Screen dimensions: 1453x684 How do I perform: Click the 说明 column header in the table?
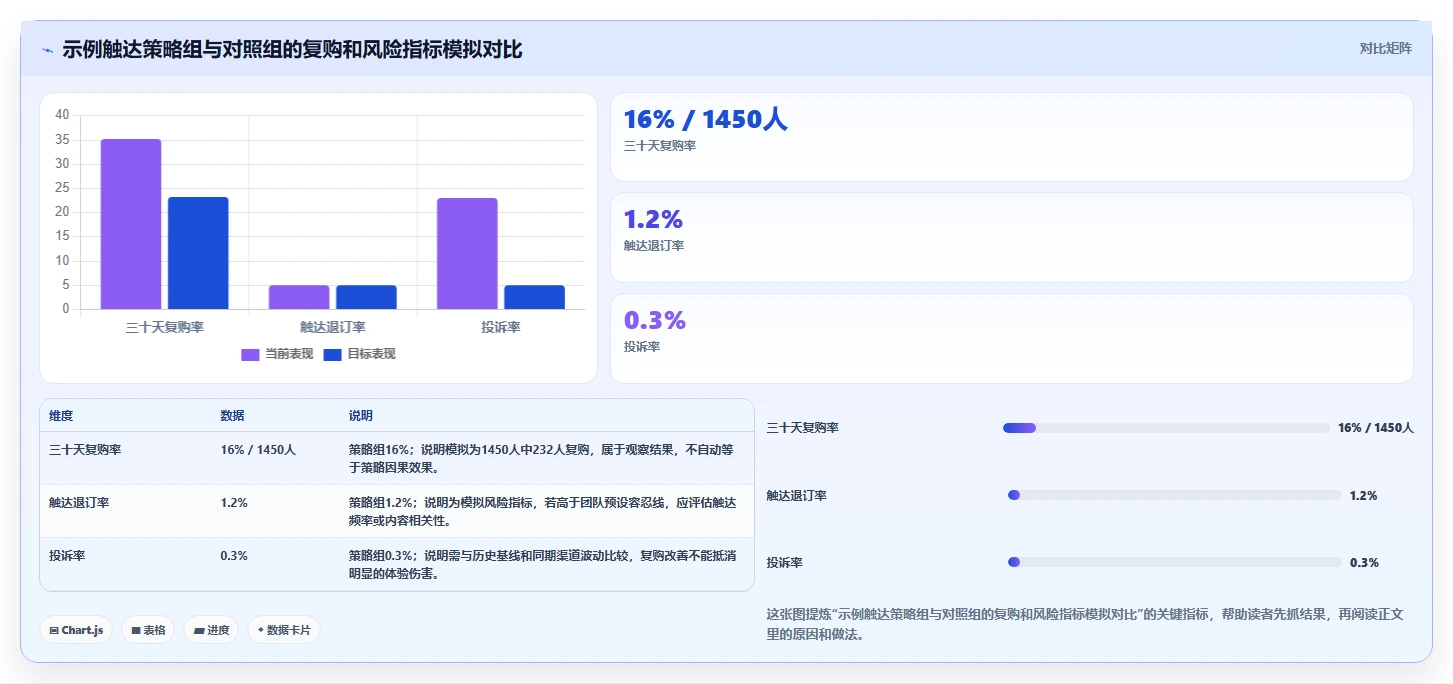point(361,416)
